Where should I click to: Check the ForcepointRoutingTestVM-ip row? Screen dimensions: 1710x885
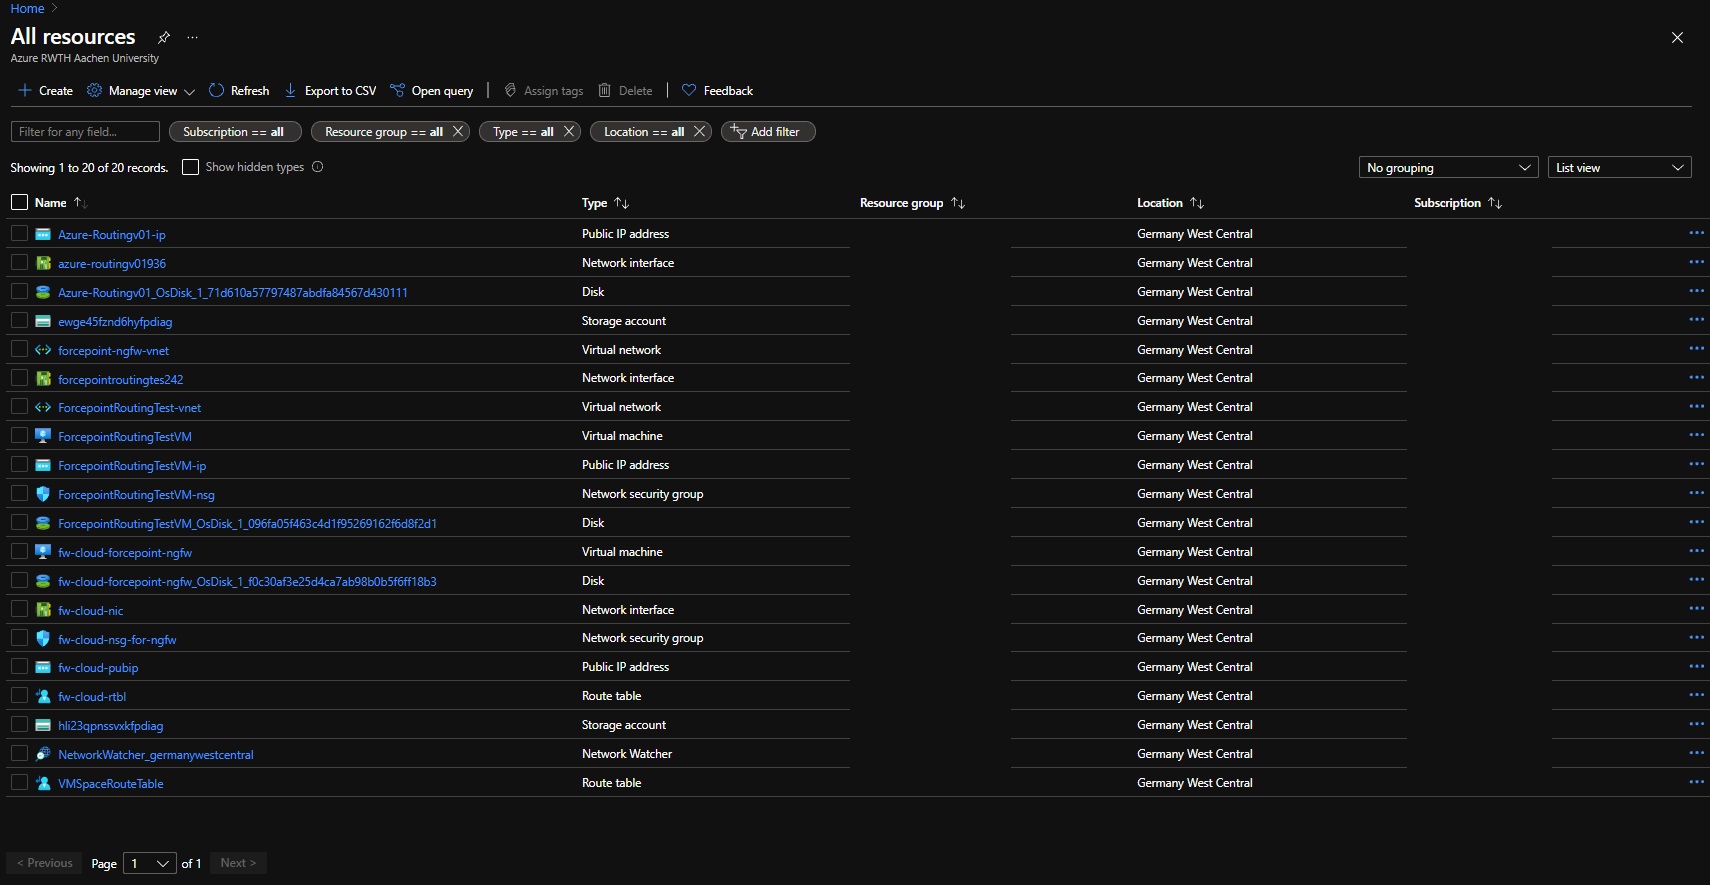(19, 465)
